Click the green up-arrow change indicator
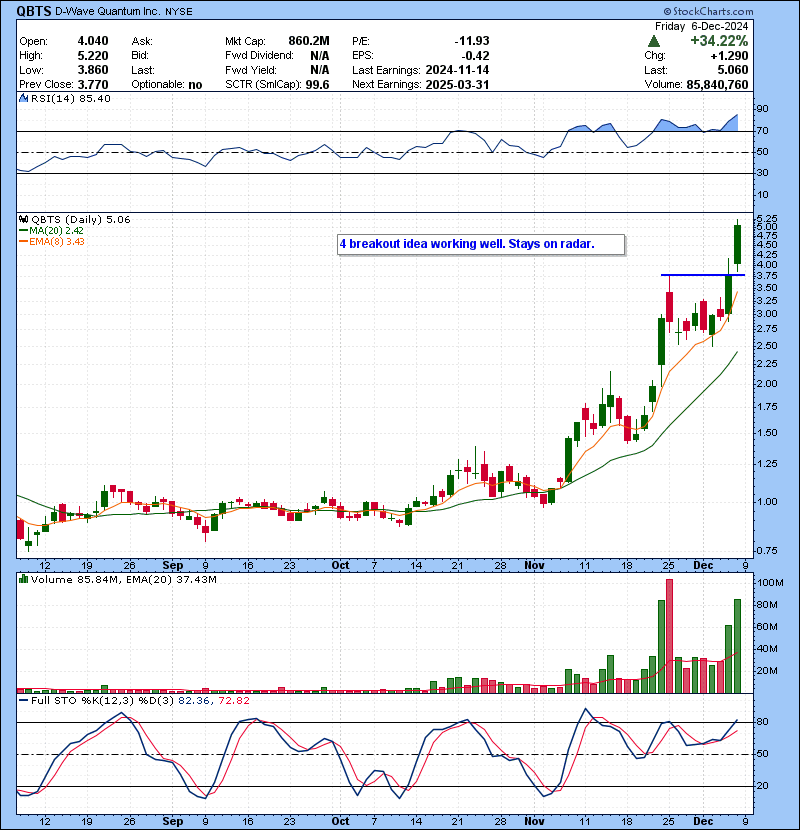This screenshot has width=800, height=830. [654, 41]
